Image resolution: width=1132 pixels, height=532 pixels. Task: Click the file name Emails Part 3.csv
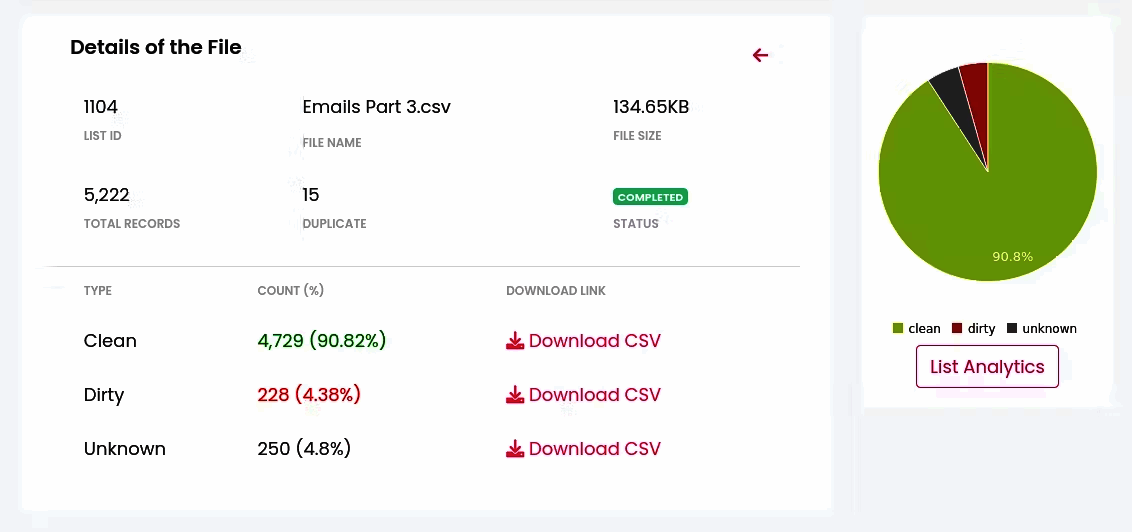click(x=376, y=107)
